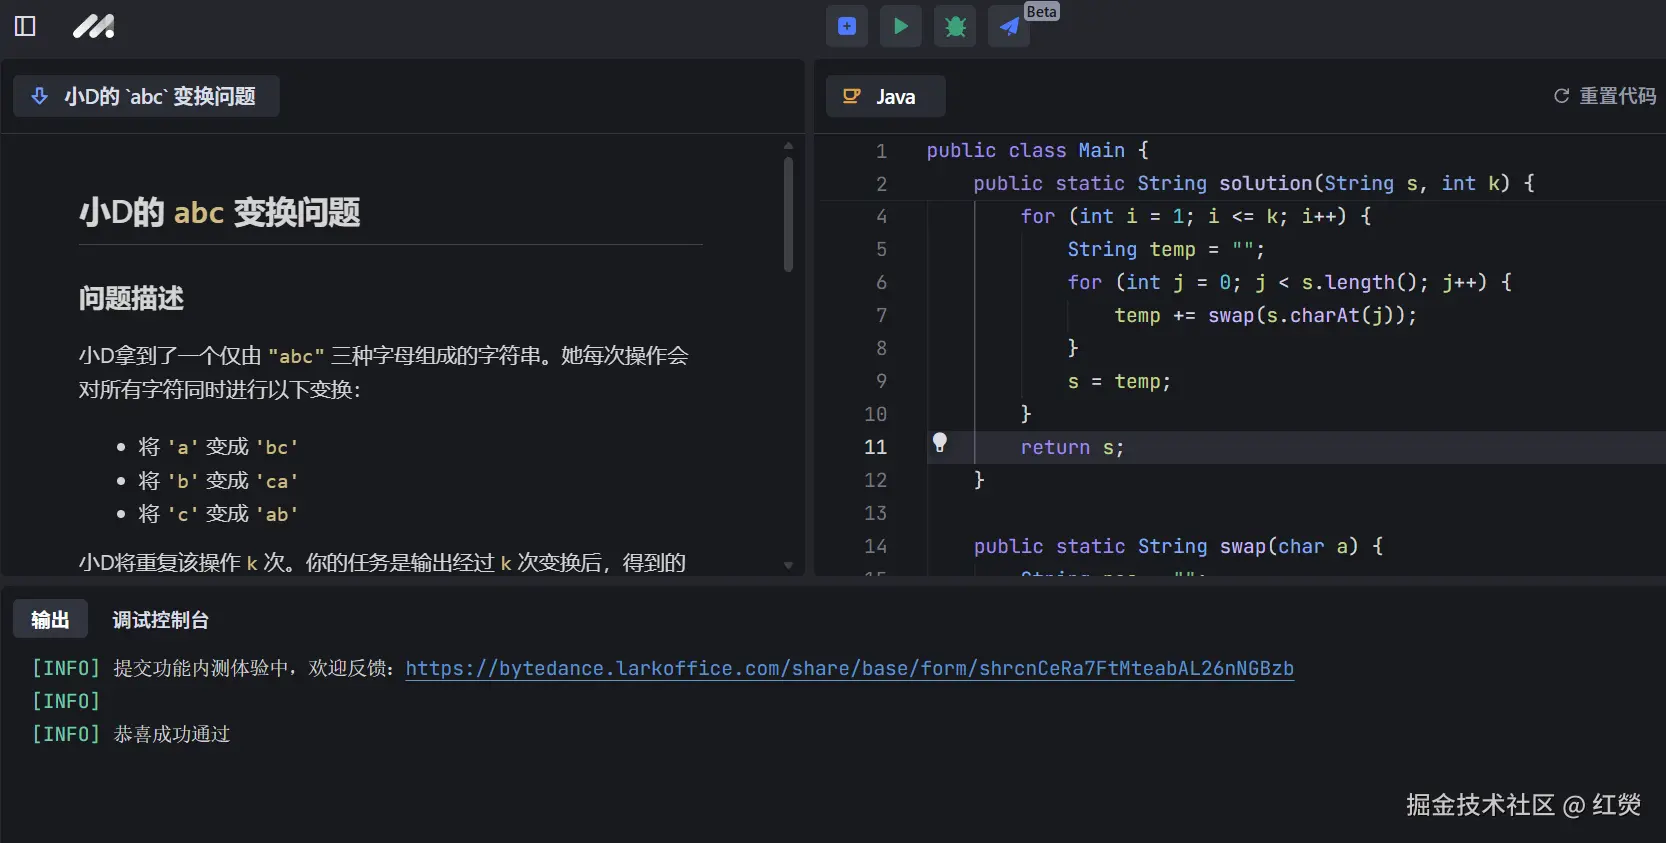Click the 重置代码 reset code button
Screen dimensions: 1666x843
click(1616, 96)
